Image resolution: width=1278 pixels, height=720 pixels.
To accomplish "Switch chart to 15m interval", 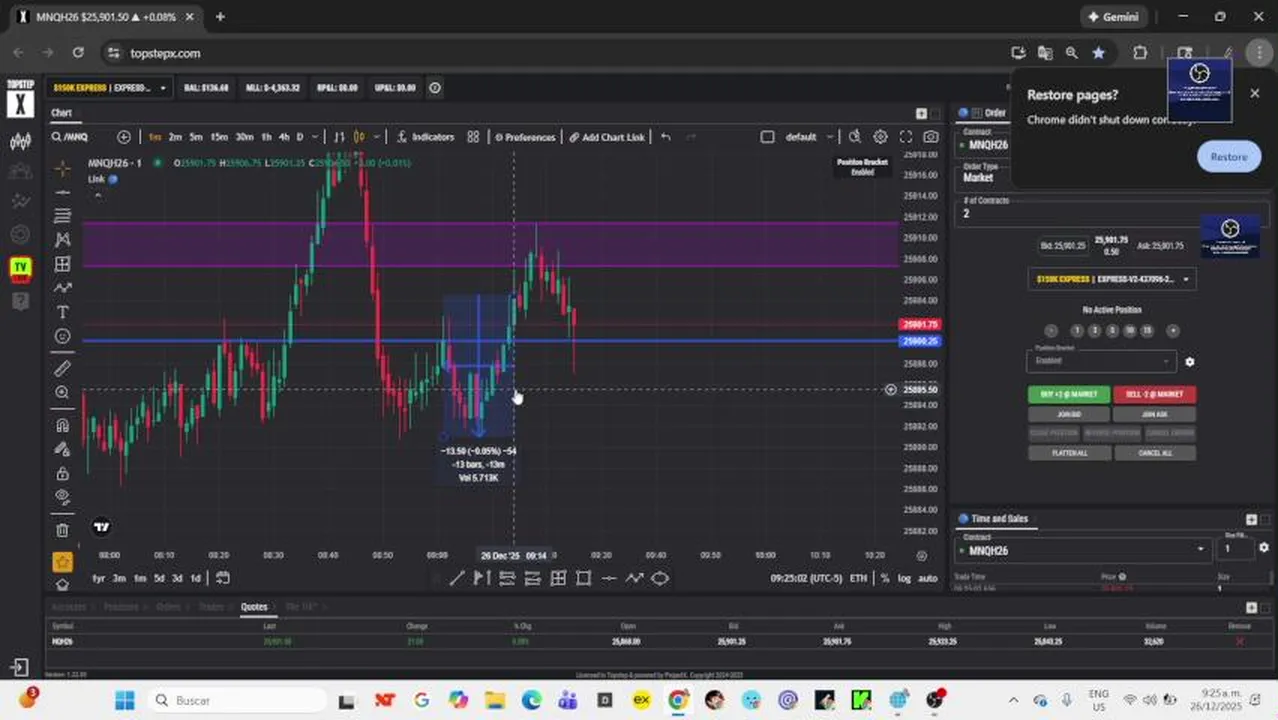I will coord(219,137).
